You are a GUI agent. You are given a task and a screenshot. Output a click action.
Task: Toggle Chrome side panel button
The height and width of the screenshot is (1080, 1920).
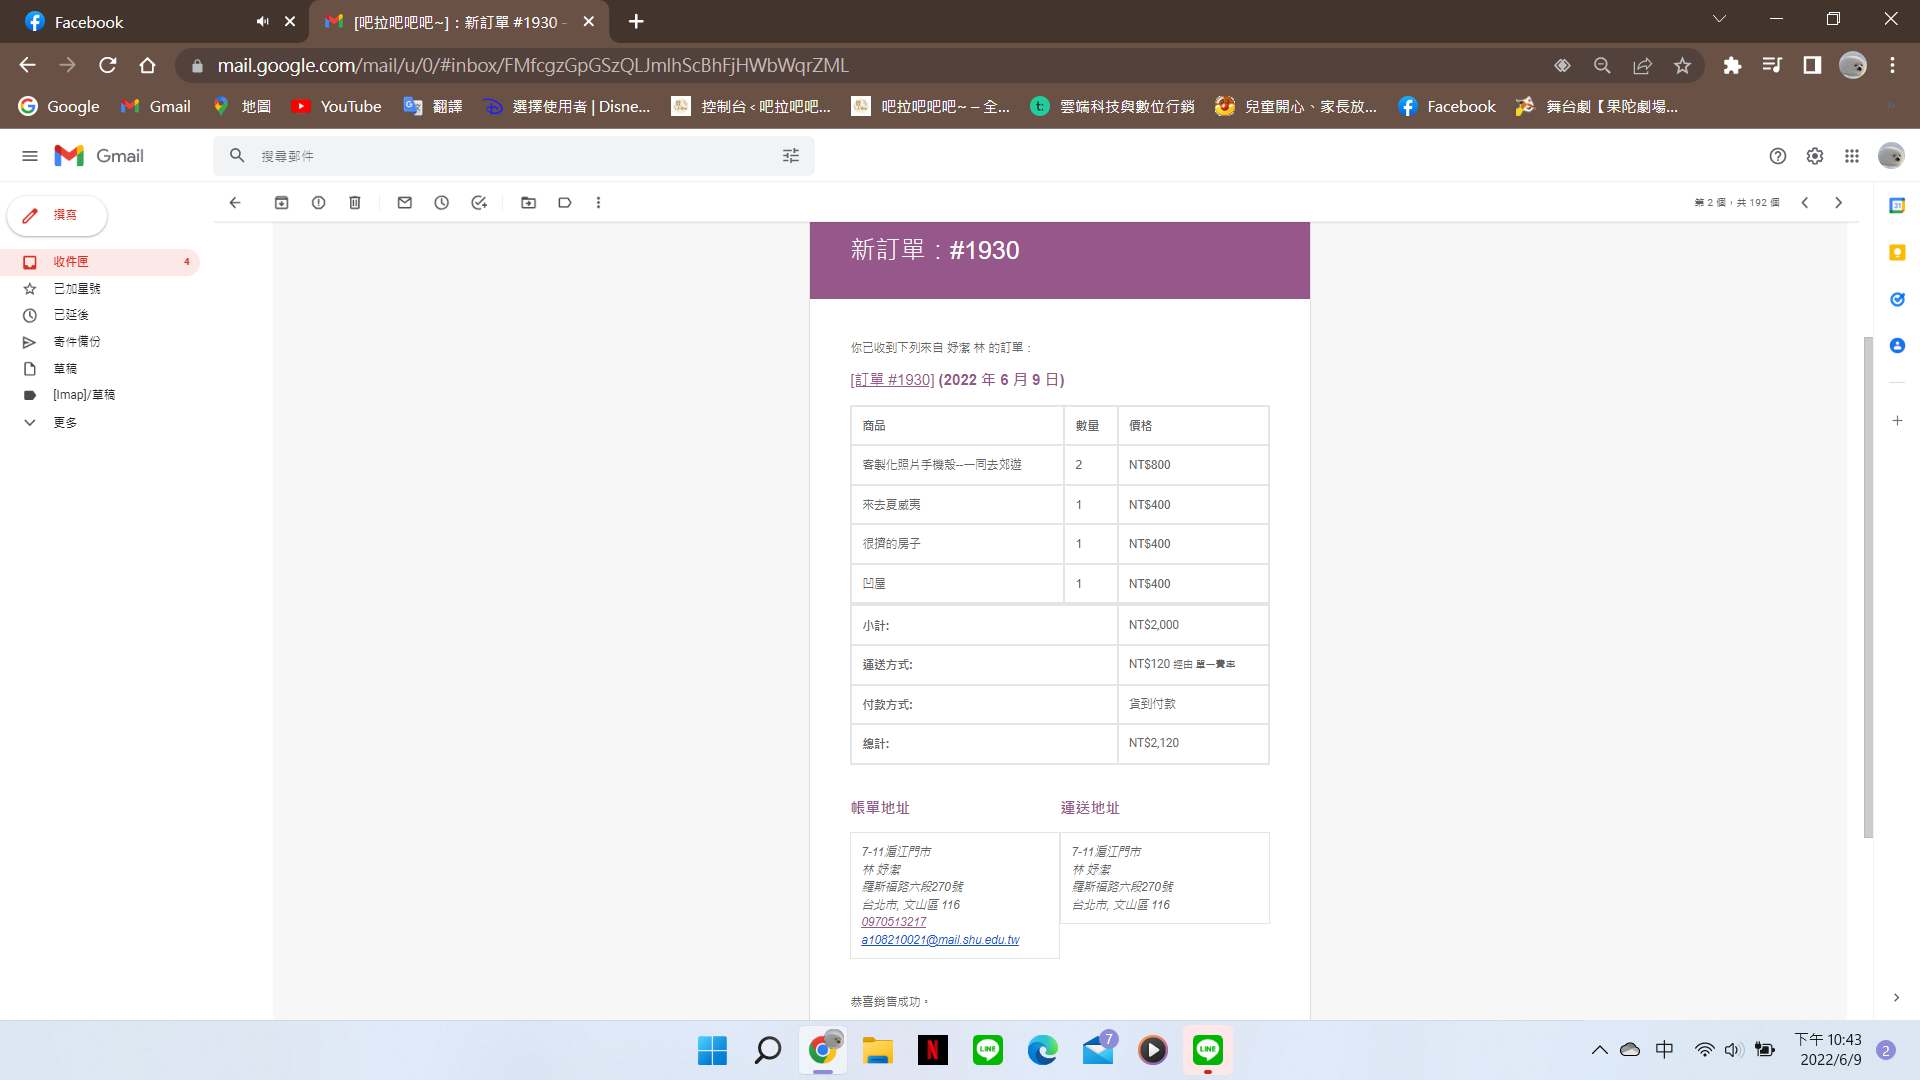click(x=1812, y=66)
